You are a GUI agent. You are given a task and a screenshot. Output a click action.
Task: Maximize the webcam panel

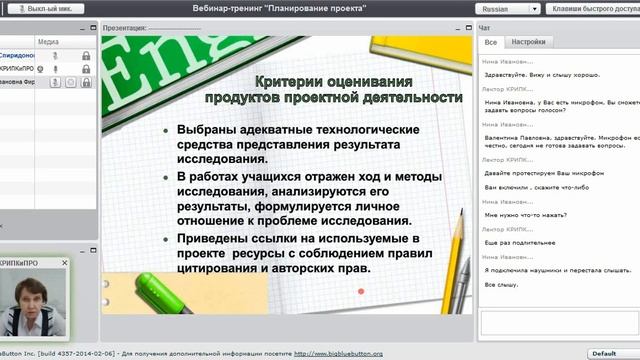tap(93, 250)
